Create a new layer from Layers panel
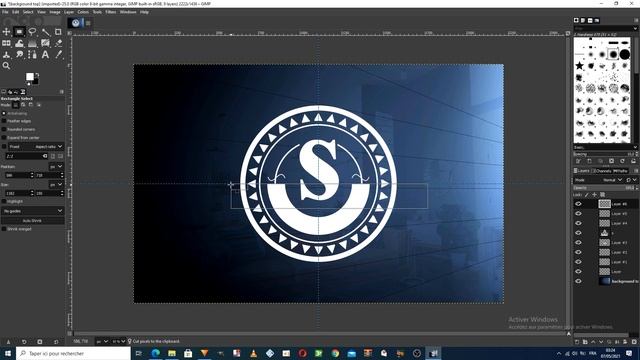Image resolution: width=640 pixels, height=360 pixels. click(x=577, y=342)
